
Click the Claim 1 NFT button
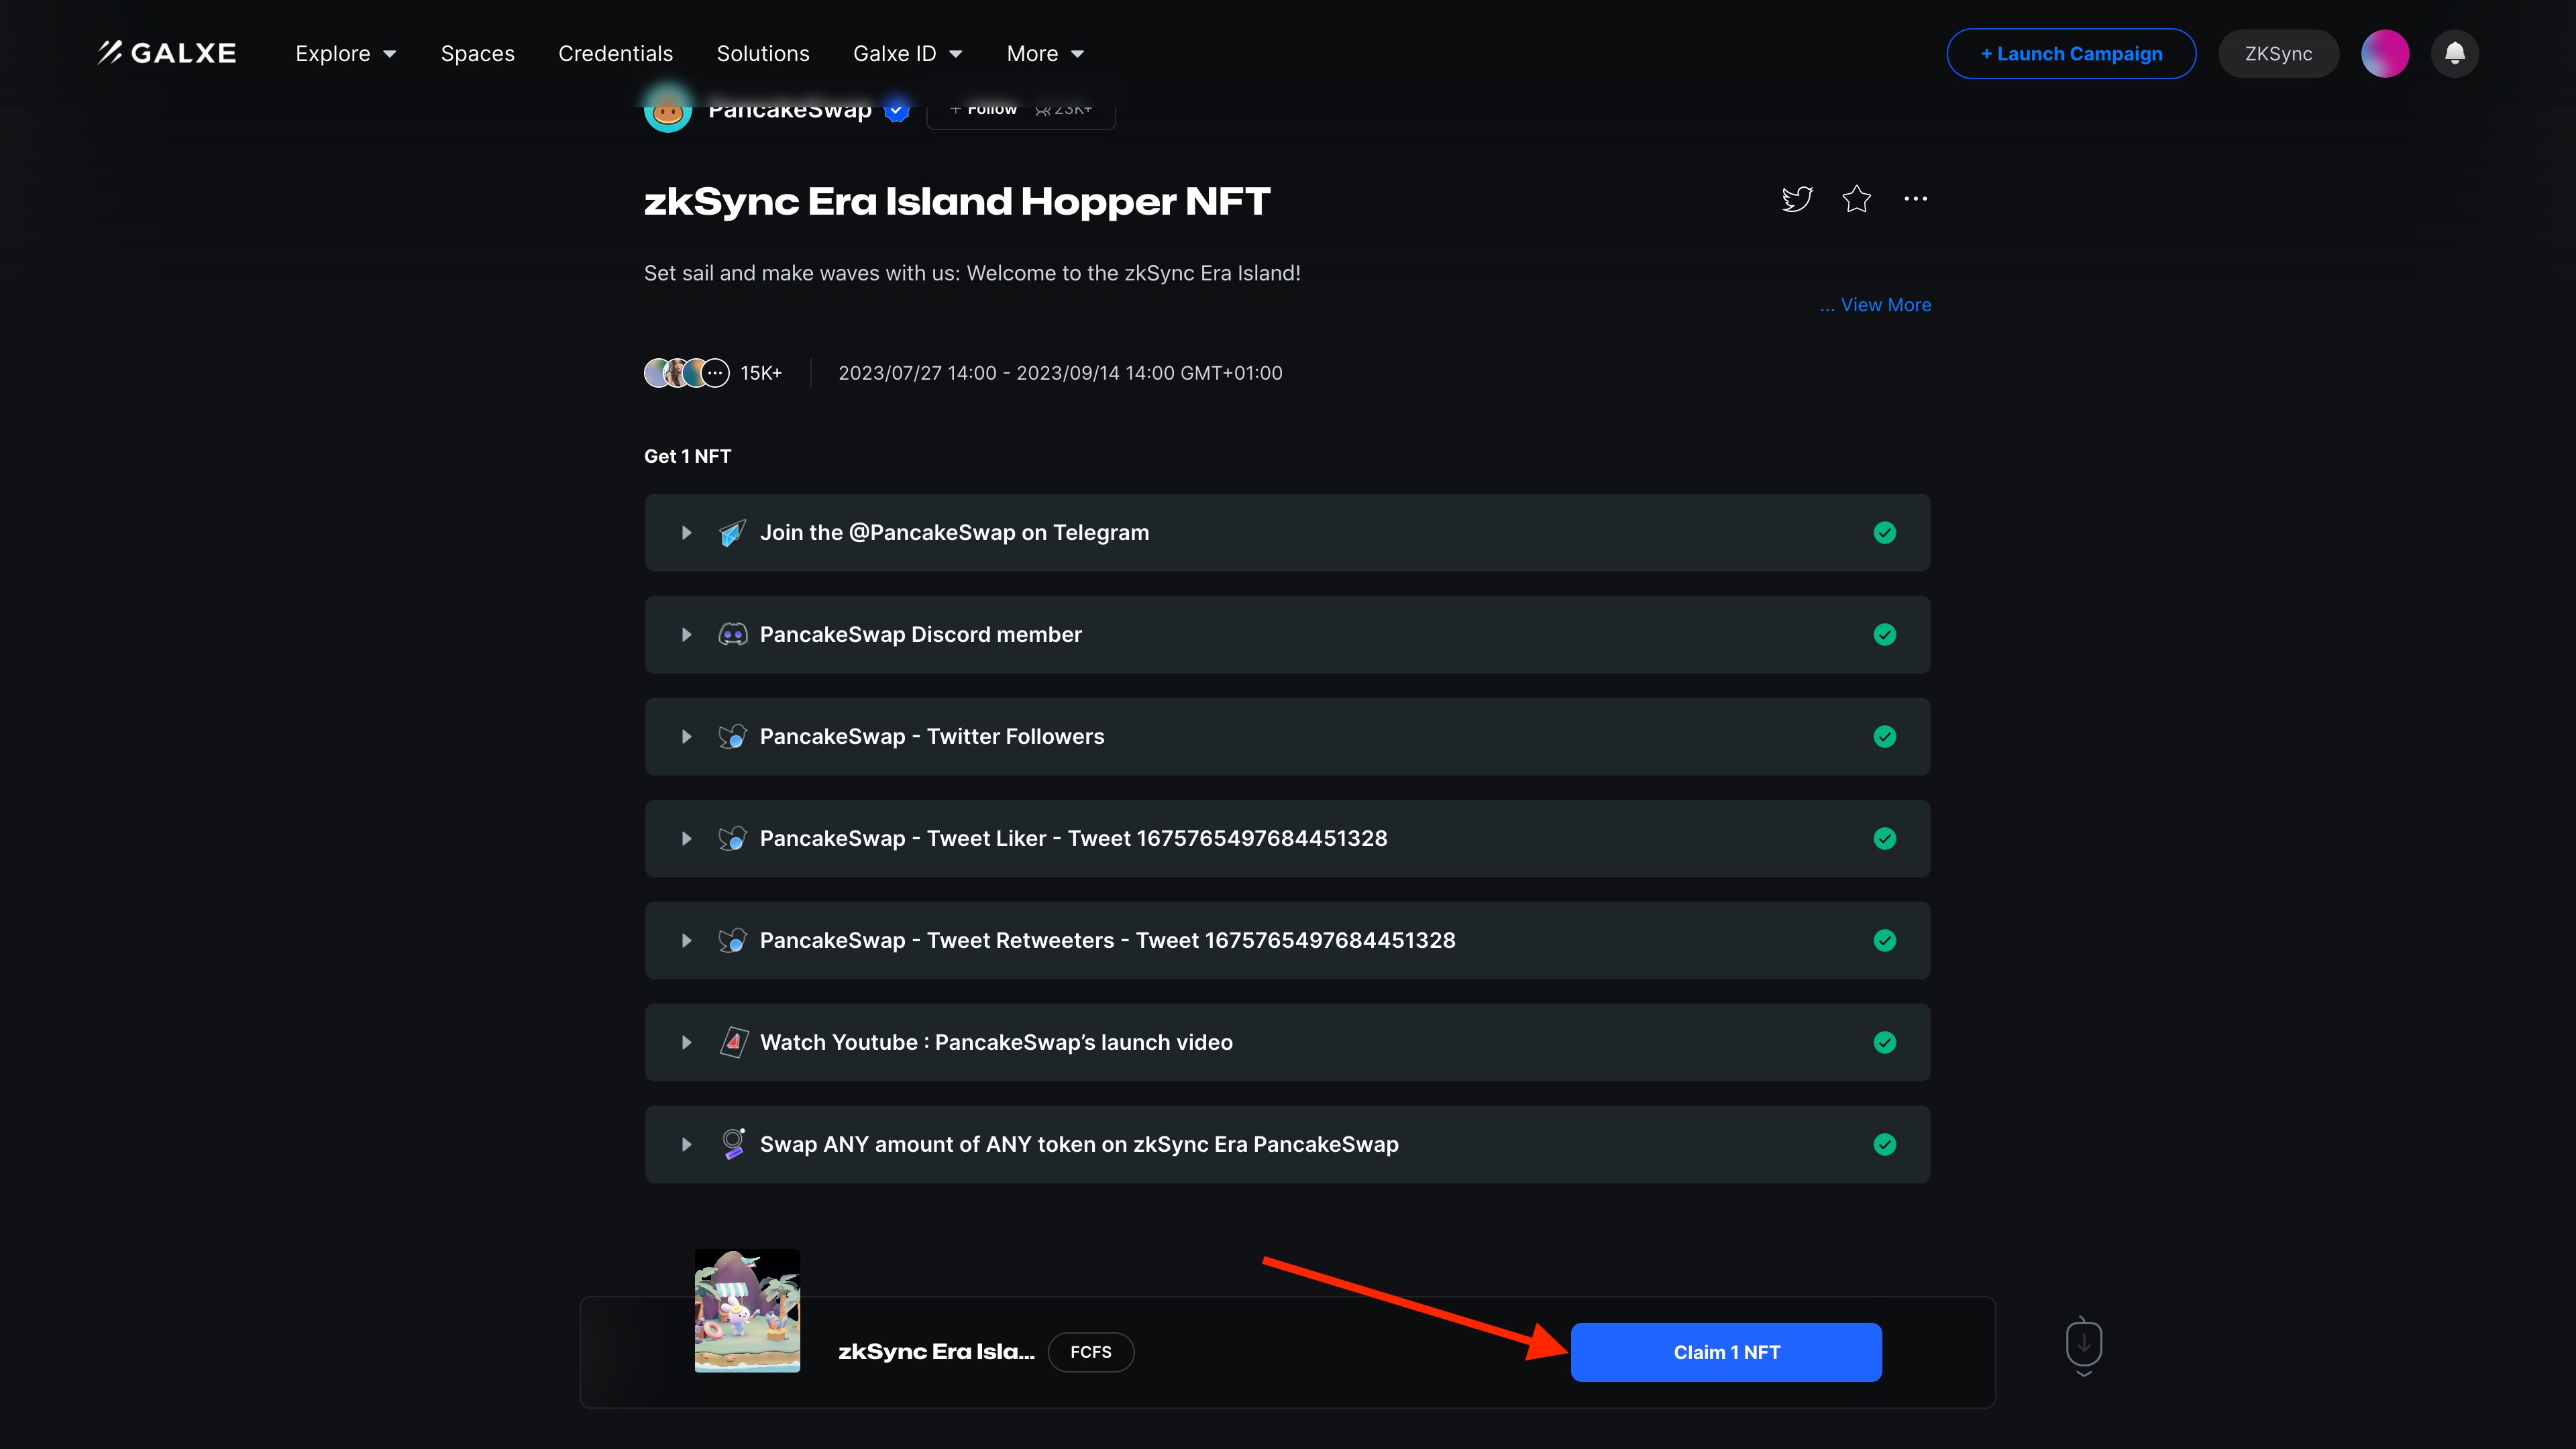[x=1726, y=1352]
